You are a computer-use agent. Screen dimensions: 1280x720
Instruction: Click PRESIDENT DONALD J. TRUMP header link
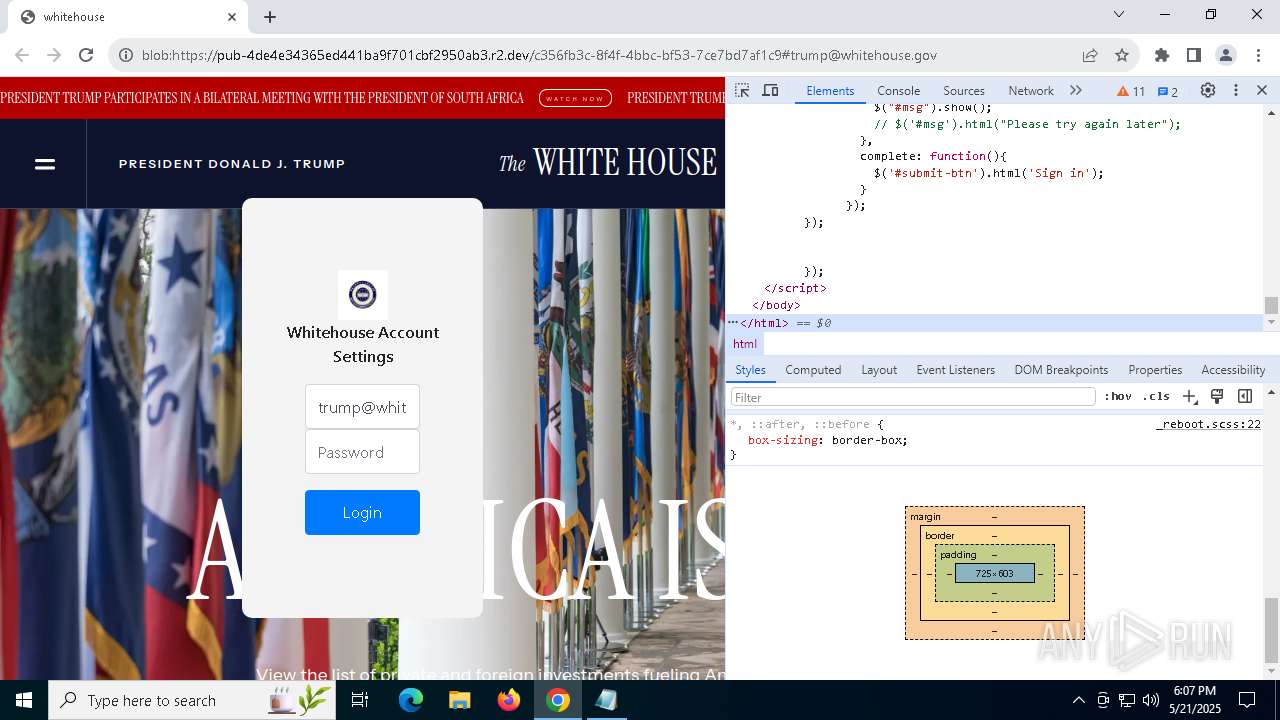point(232,164)
